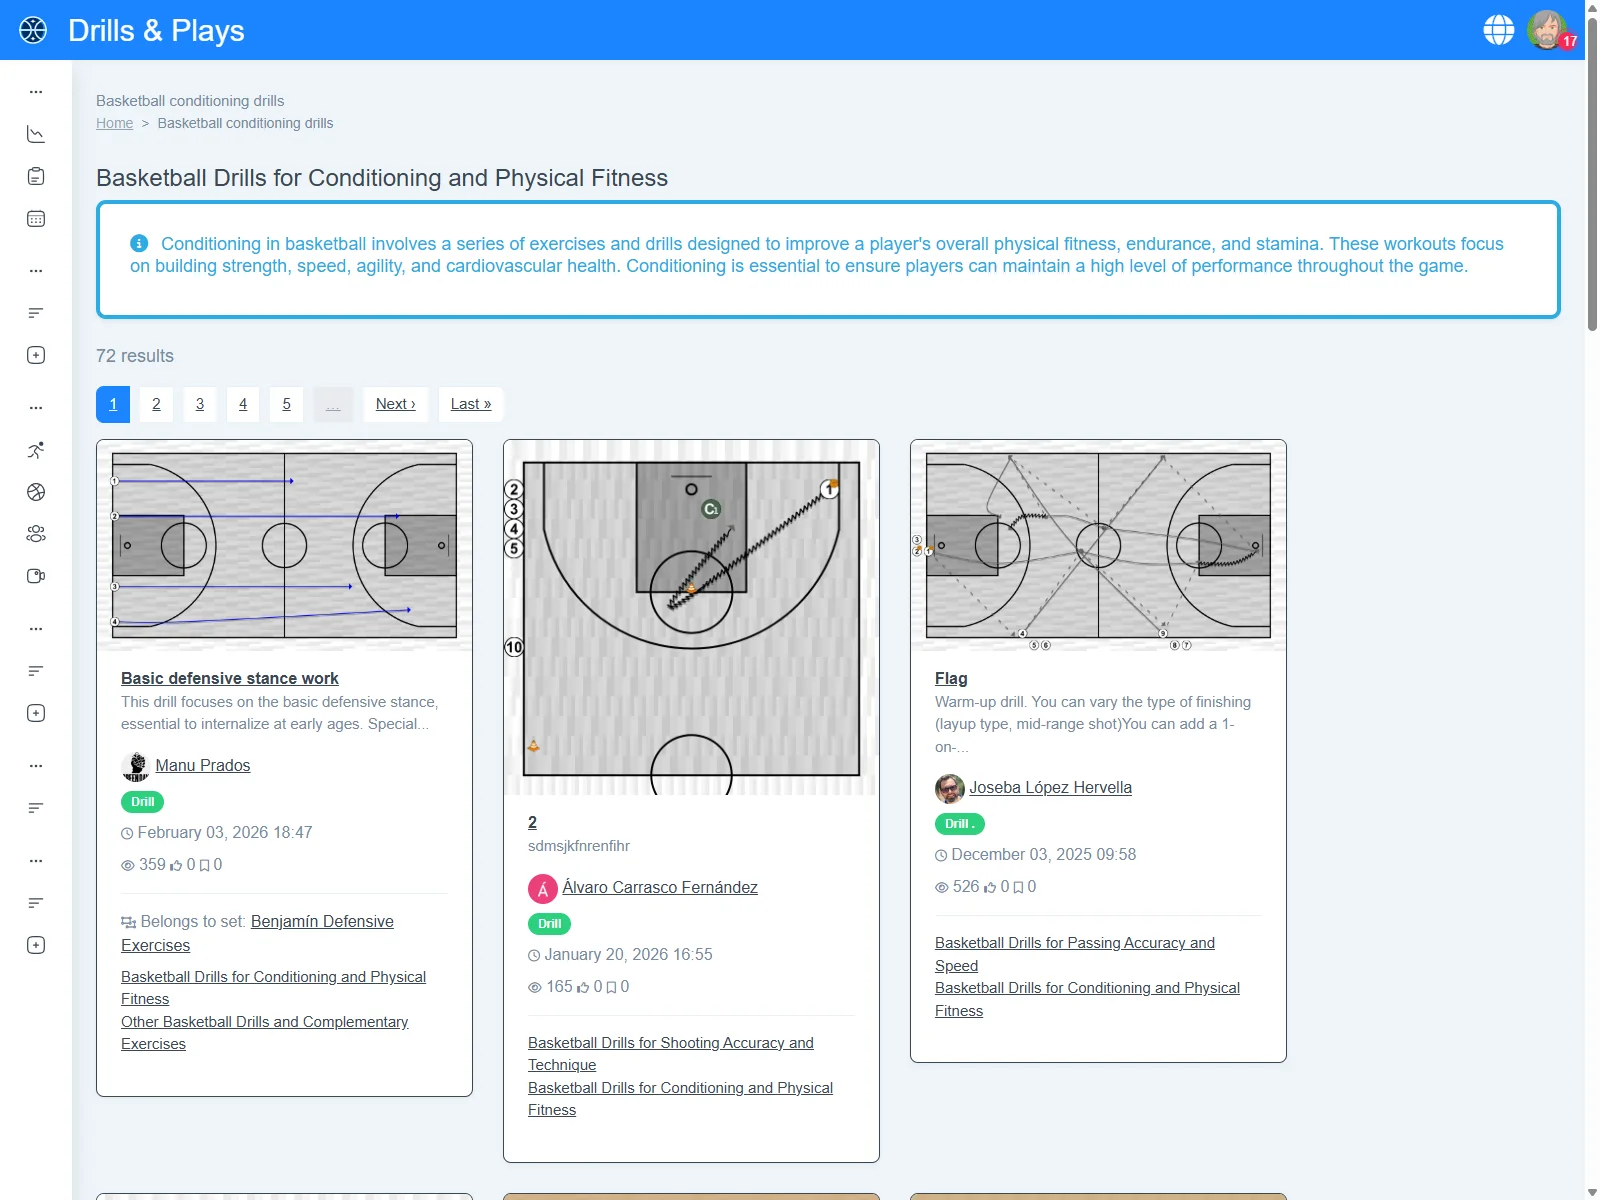Click the video camera sidebar icon
1600x1200 pixels.
click(36, 576)
